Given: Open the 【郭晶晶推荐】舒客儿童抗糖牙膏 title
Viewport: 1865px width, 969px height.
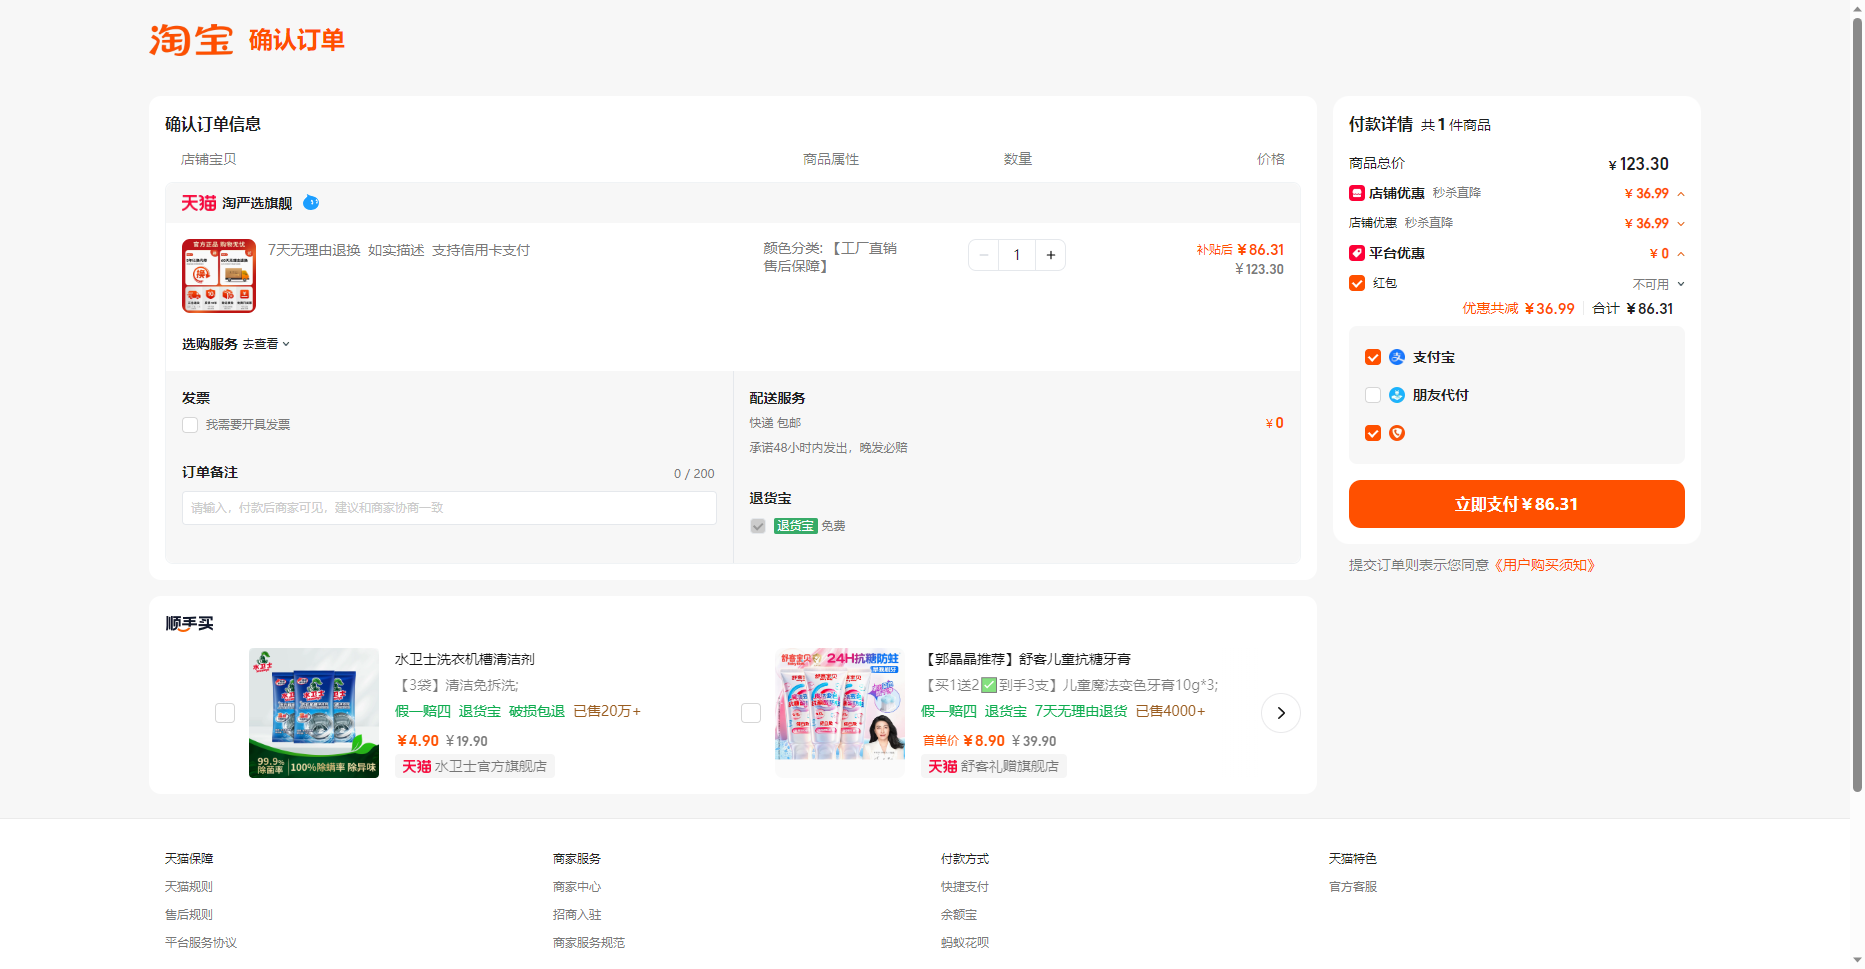Looking at the screenshot, I should [1026, 659].
